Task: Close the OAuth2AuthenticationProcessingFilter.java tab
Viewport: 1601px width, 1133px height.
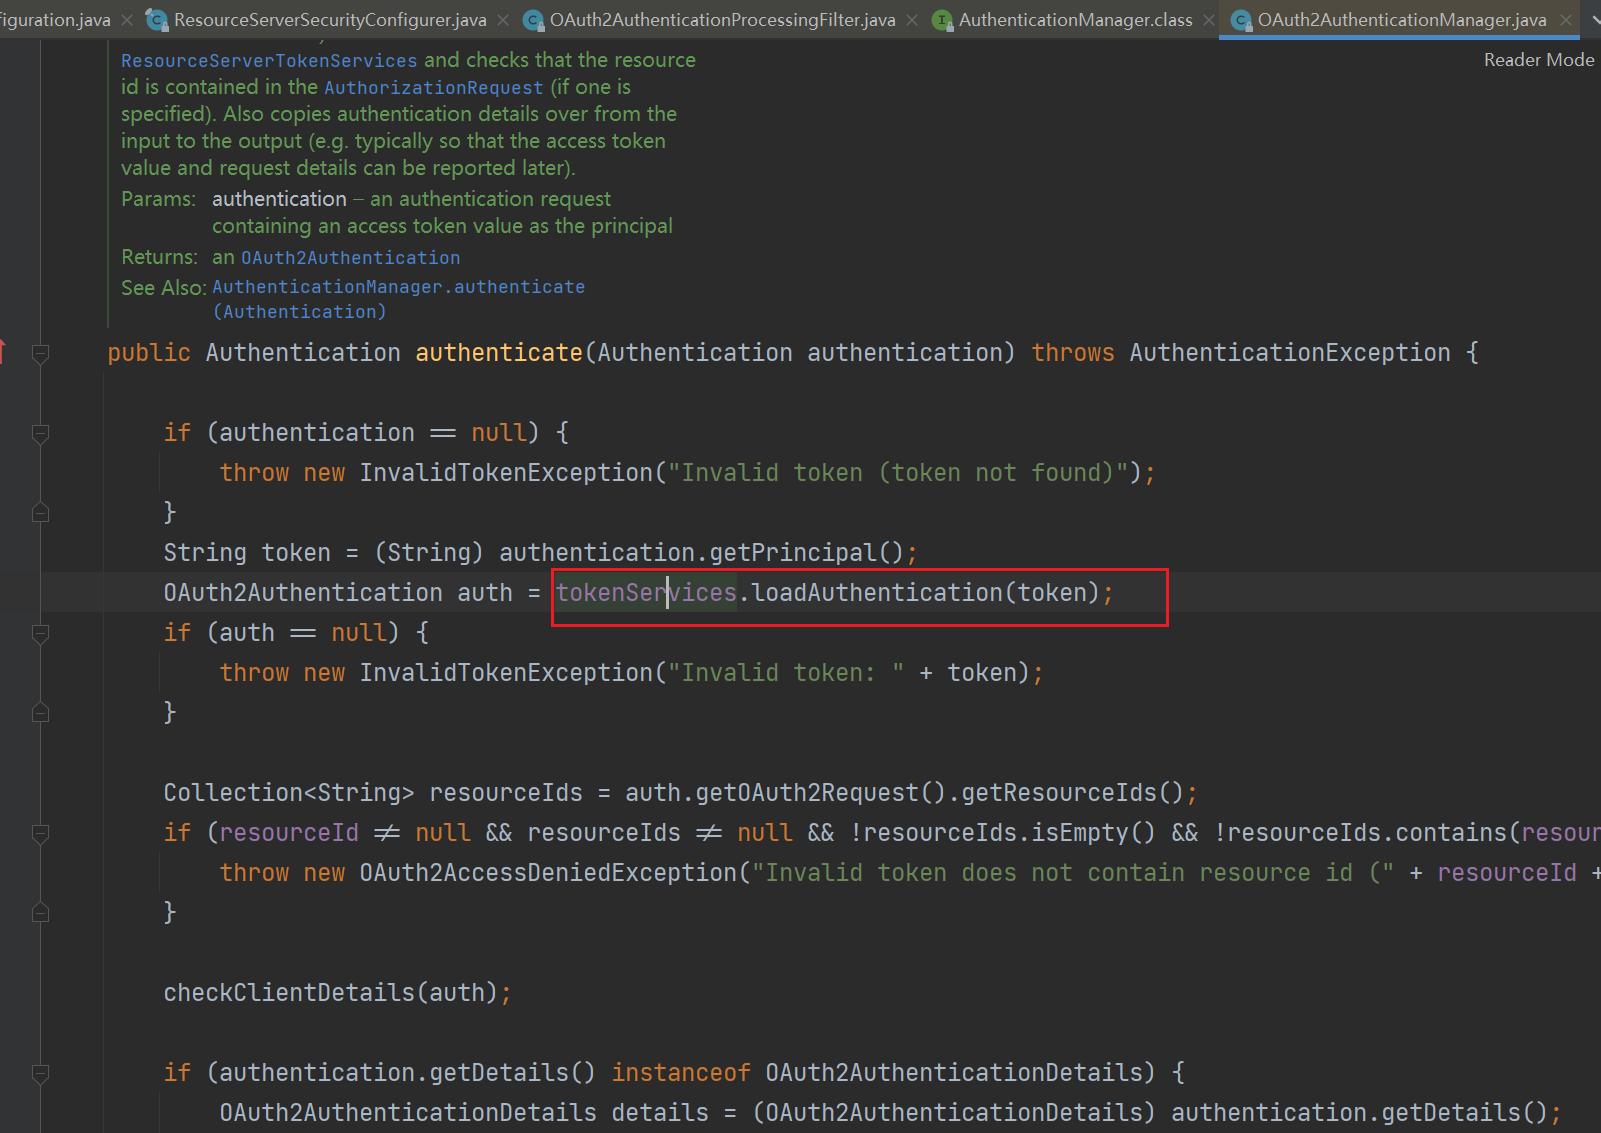Action: (912, 20)
